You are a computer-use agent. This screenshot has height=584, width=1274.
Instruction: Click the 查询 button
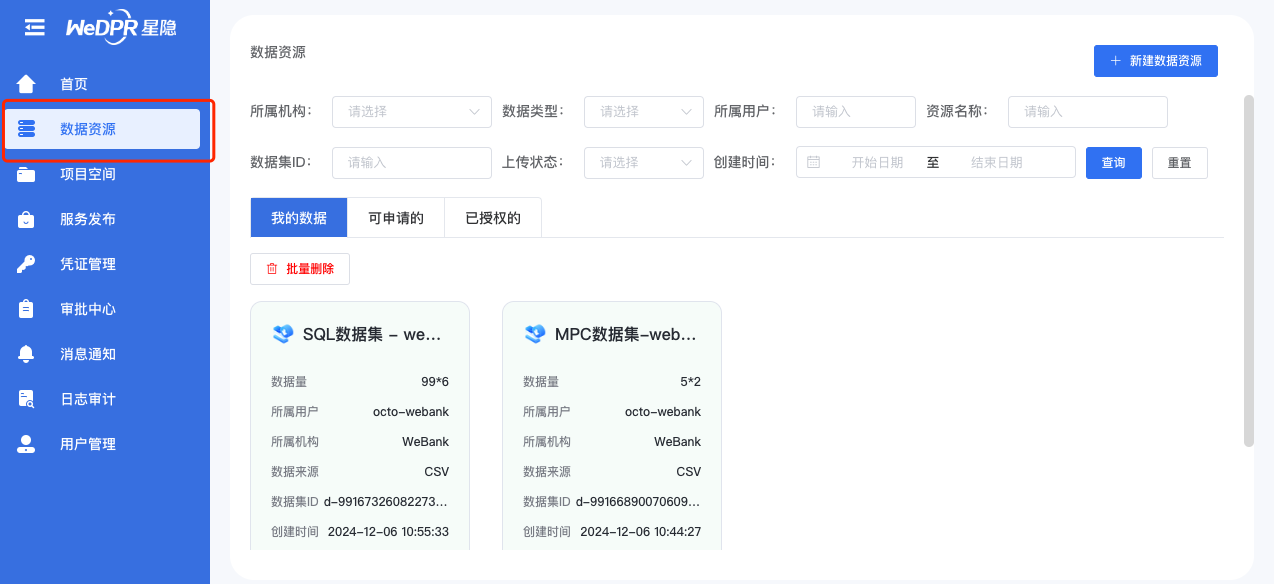pos(1114,163)
